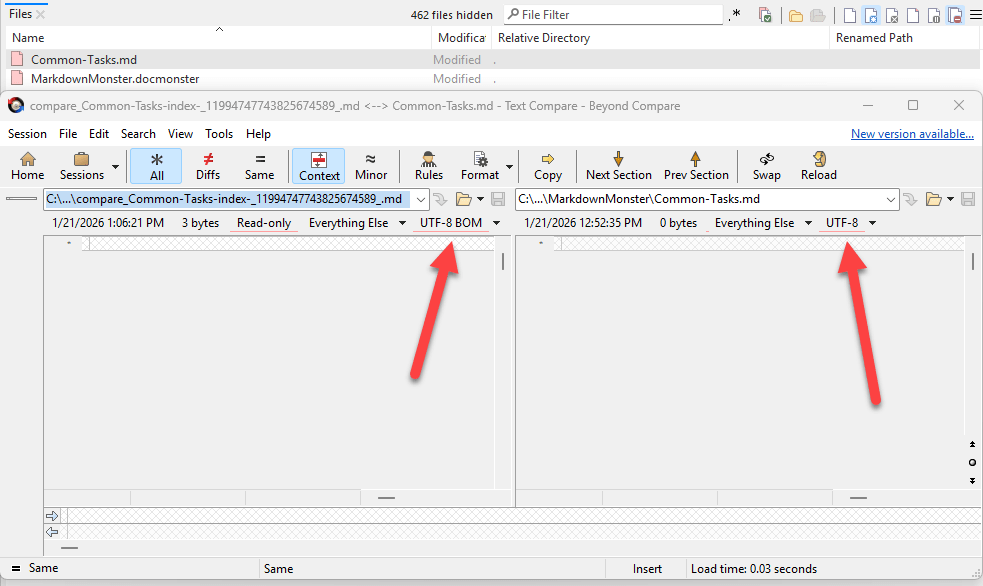Toggle Context display mode
Viewport: 983px width, 586px height.
click(x=319, y=165)
